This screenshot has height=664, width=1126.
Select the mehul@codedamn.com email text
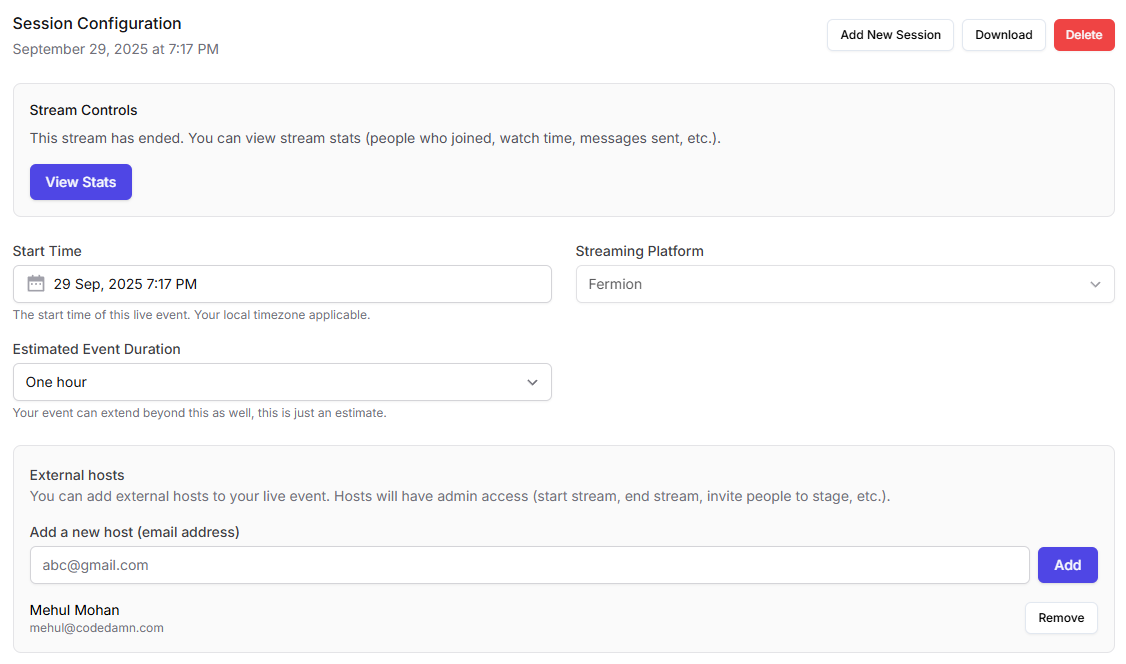click(x=96, y=628)
